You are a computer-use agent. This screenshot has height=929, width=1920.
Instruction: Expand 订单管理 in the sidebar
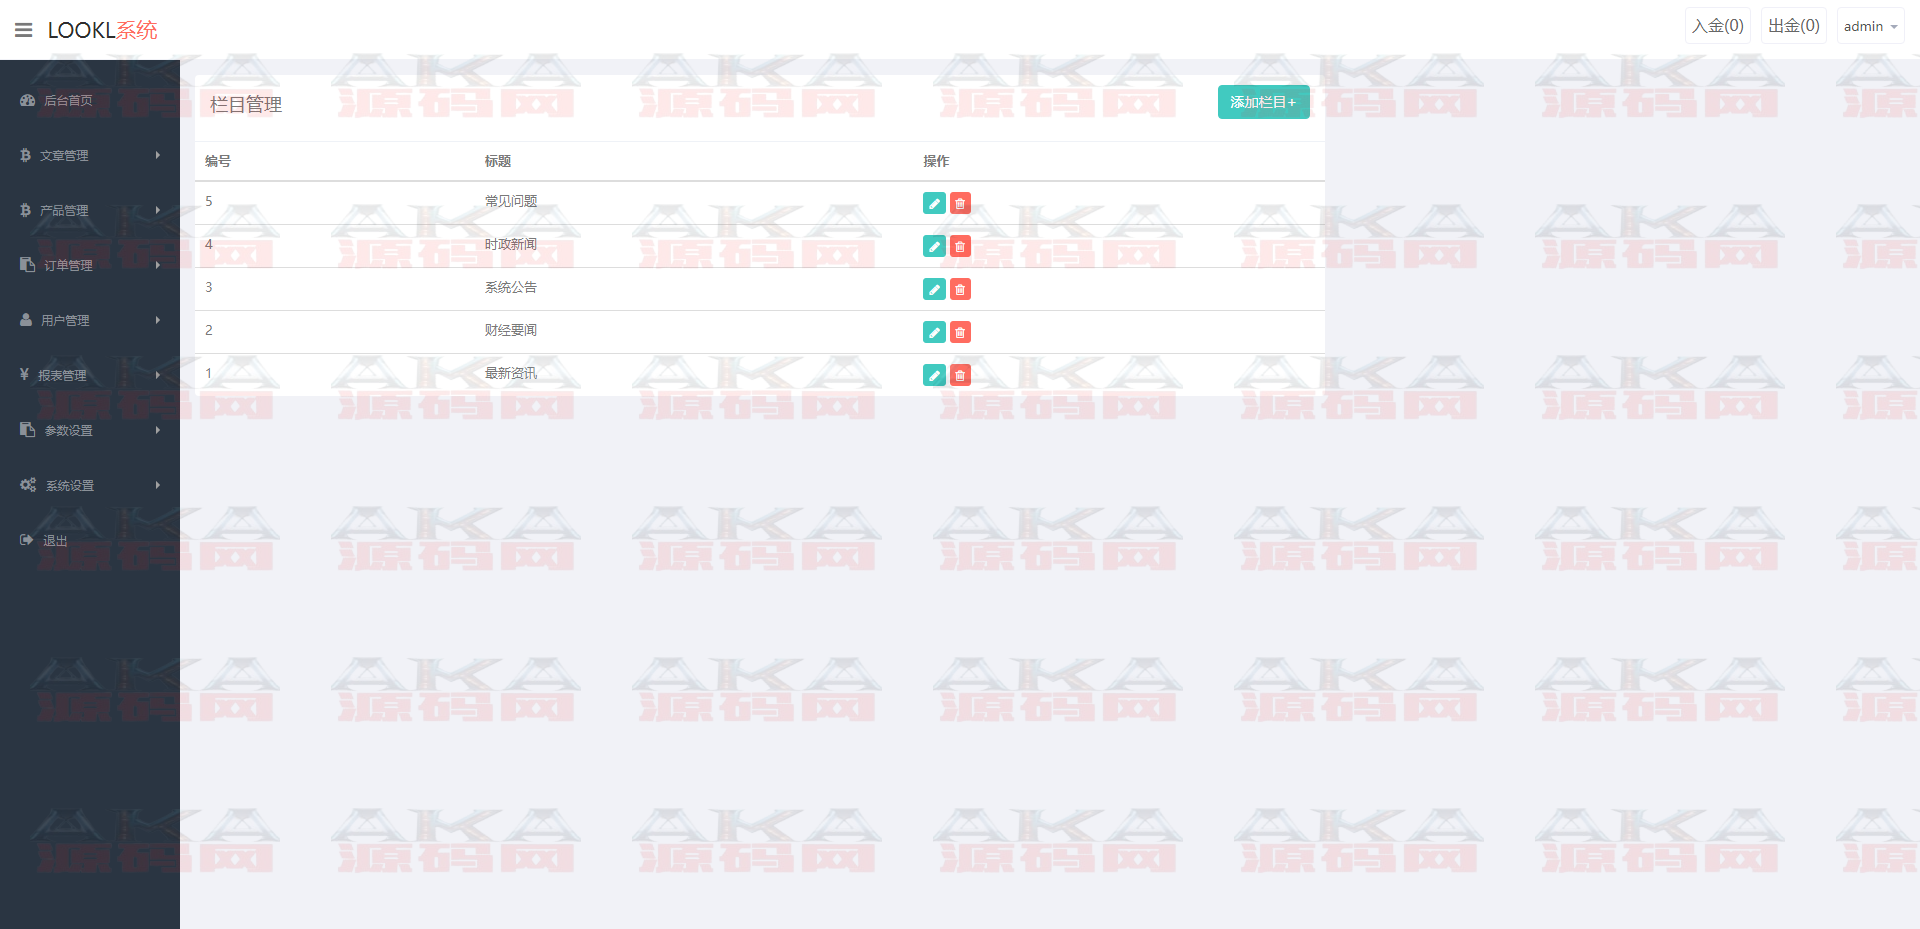point(89,265)
